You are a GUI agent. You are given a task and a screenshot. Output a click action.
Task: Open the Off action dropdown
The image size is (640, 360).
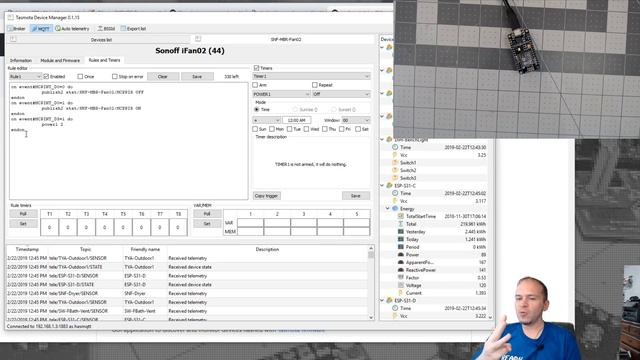341,94
